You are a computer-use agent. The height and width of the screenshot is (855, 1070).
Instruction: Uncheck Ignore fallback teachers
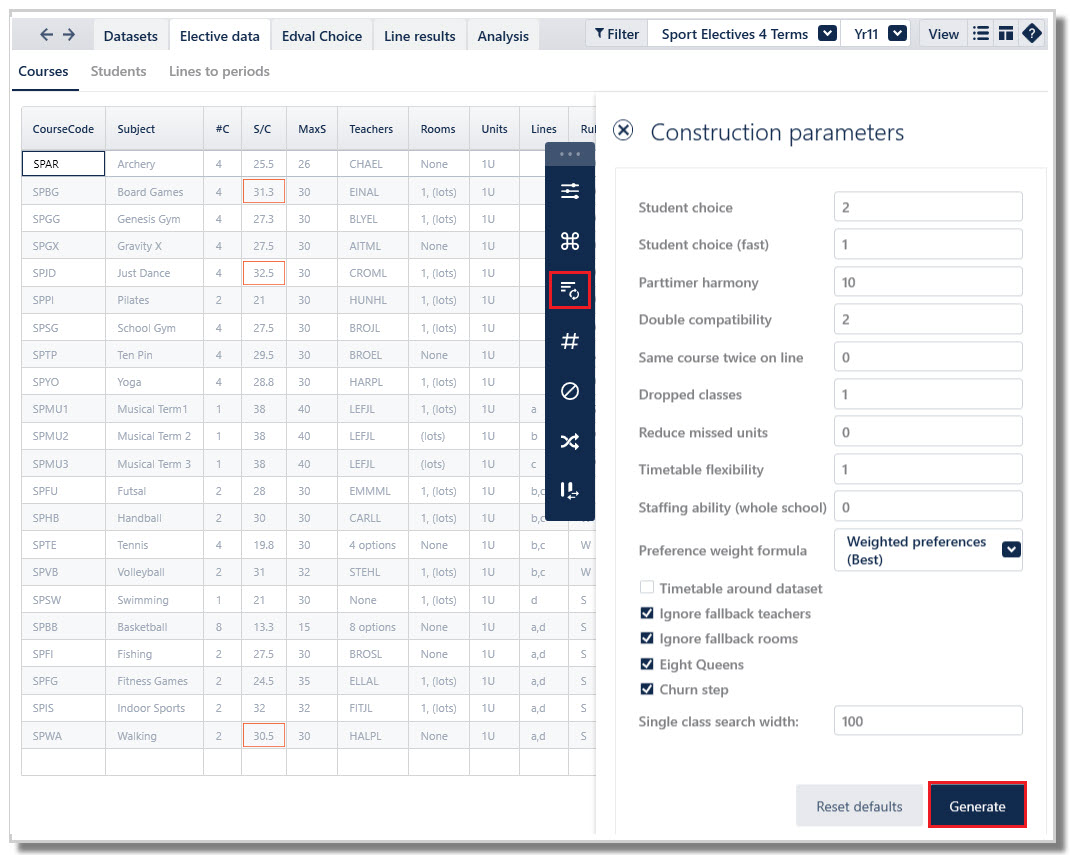pyautogui.click(x=647, y=613)
